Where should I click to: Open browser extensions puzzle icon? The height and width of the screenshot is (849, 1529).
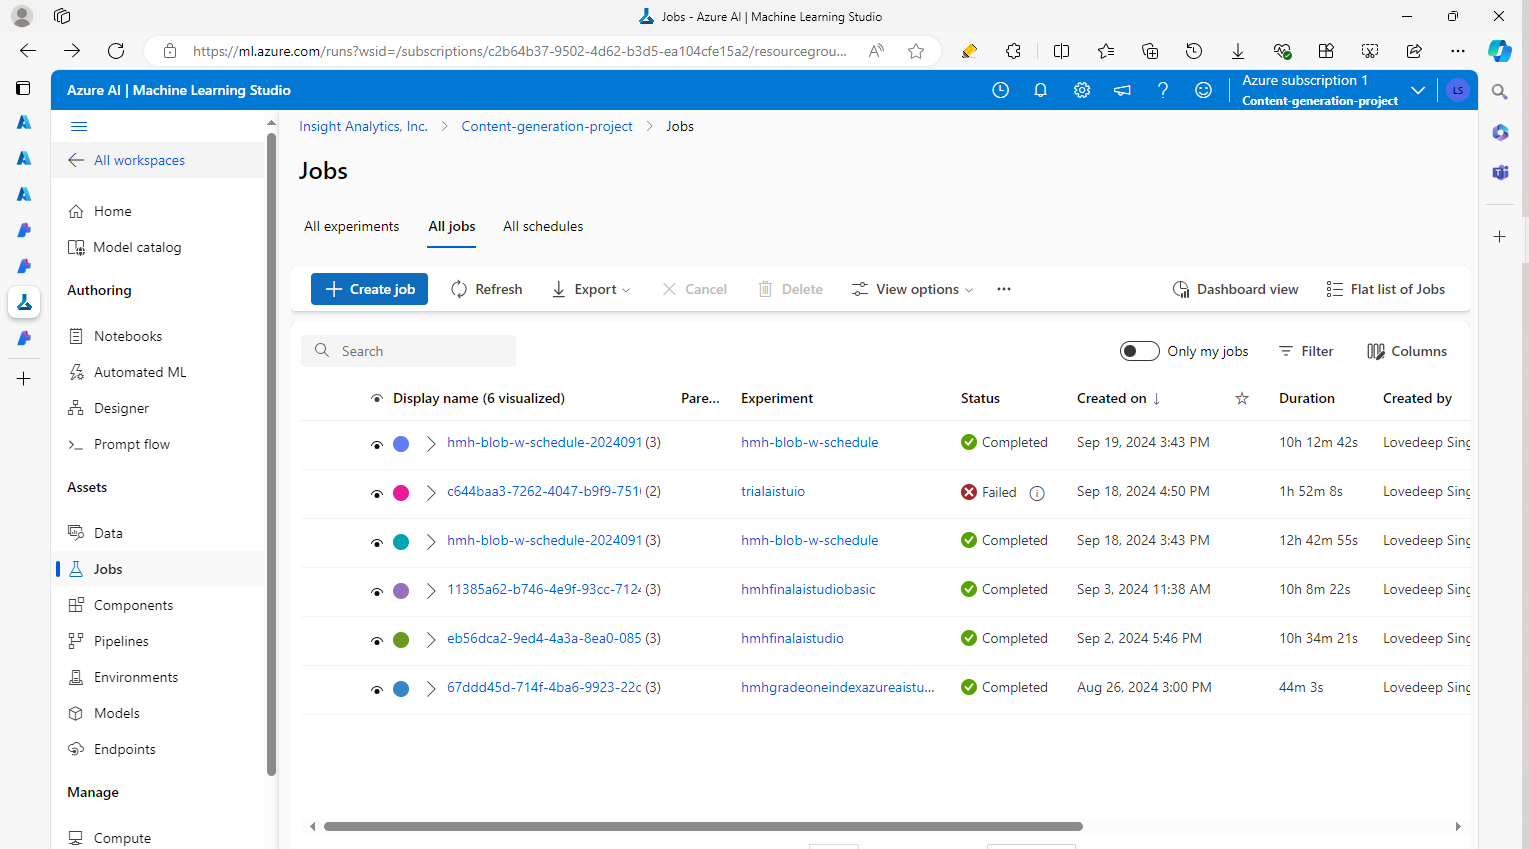[x=1013, y=51]
